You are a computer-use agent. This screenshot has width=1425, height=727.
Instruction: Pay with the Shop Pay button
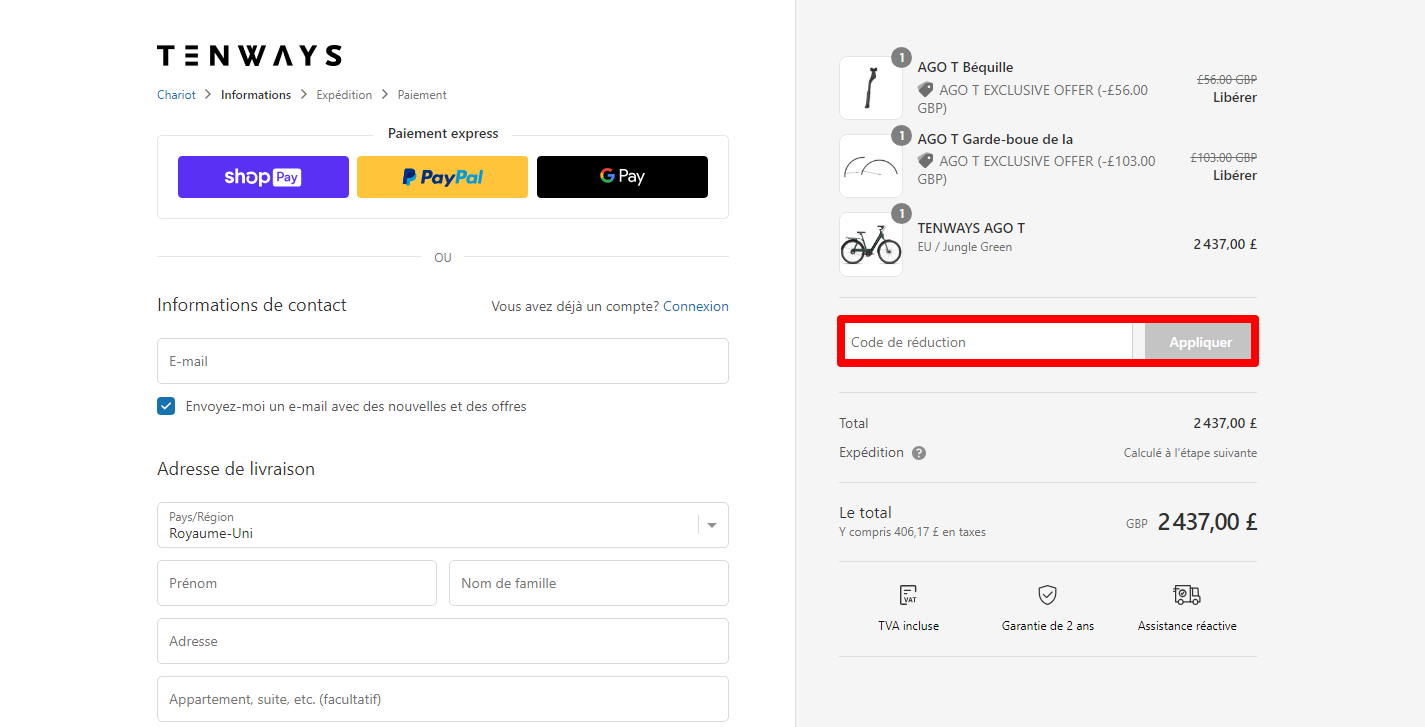click(263, 177)
